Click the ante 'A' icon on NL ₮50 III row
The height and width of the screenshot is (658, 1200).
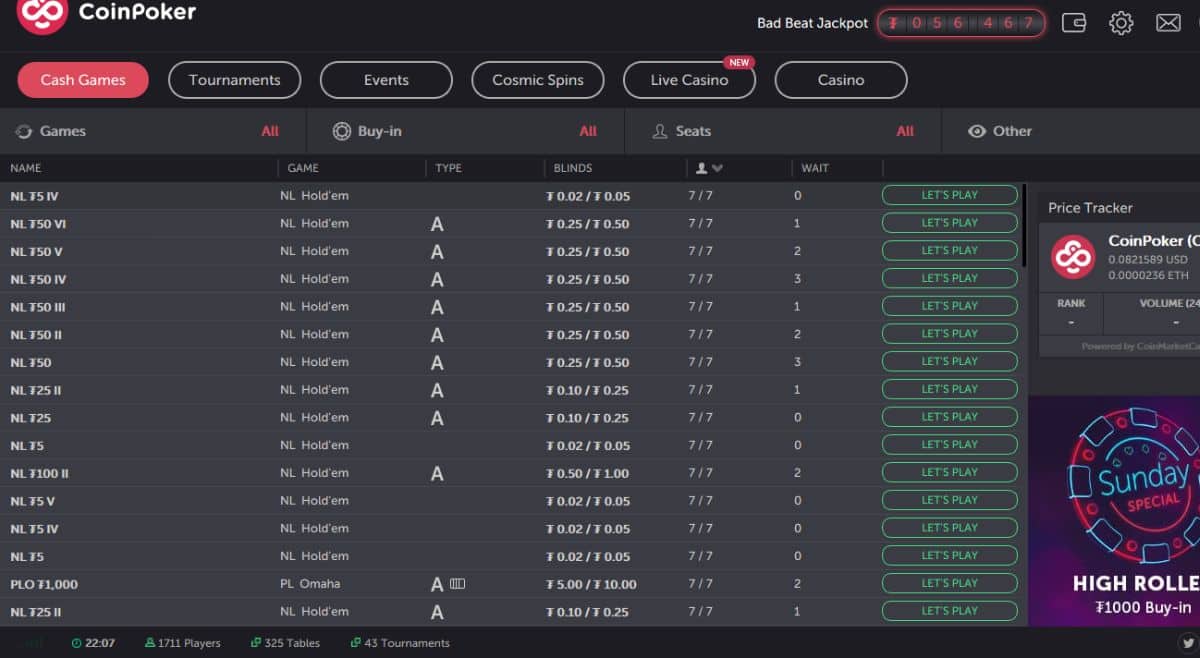point(437,307)
